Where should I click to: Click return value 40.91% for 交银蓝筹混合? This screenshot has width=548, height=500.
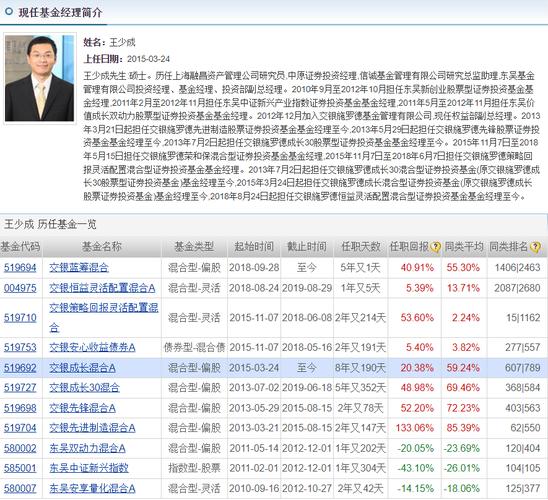pyautogui.click(x=417, y=268)
